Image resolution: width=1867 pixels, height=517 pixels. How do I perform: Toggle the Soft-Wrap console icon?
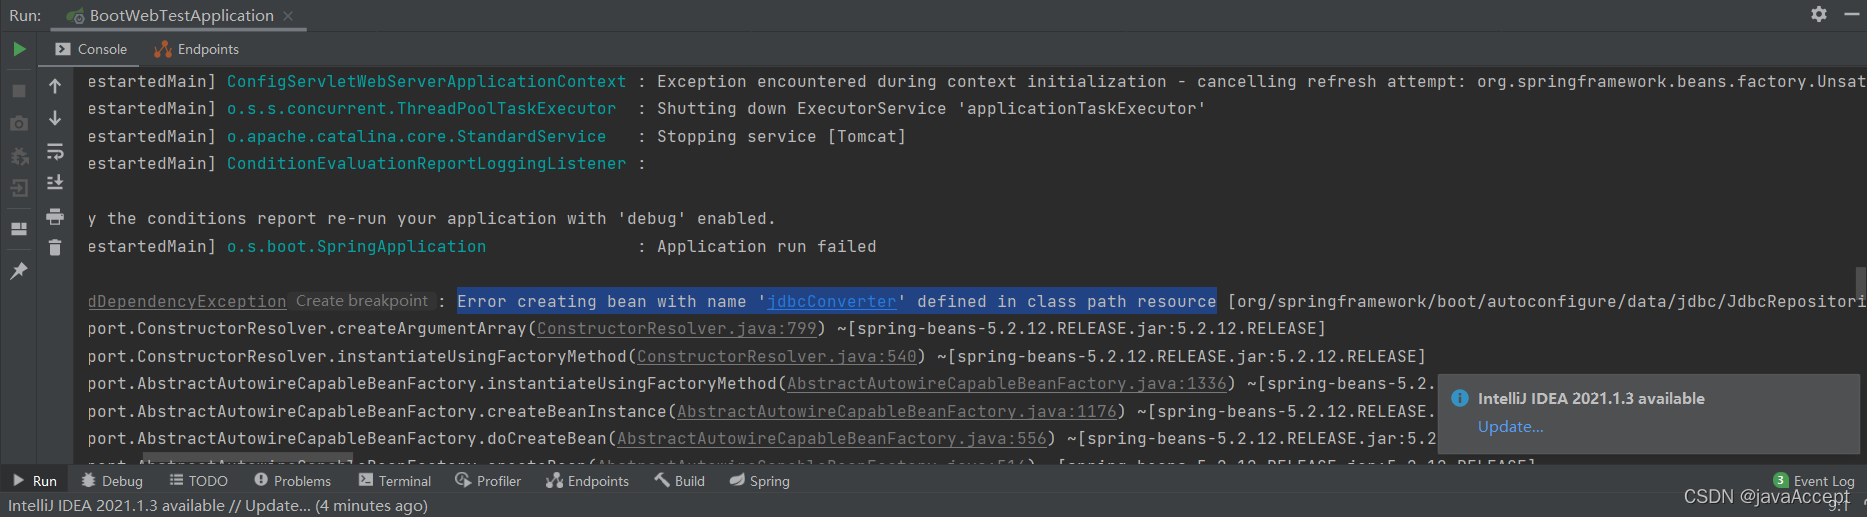tap(55, 151)
